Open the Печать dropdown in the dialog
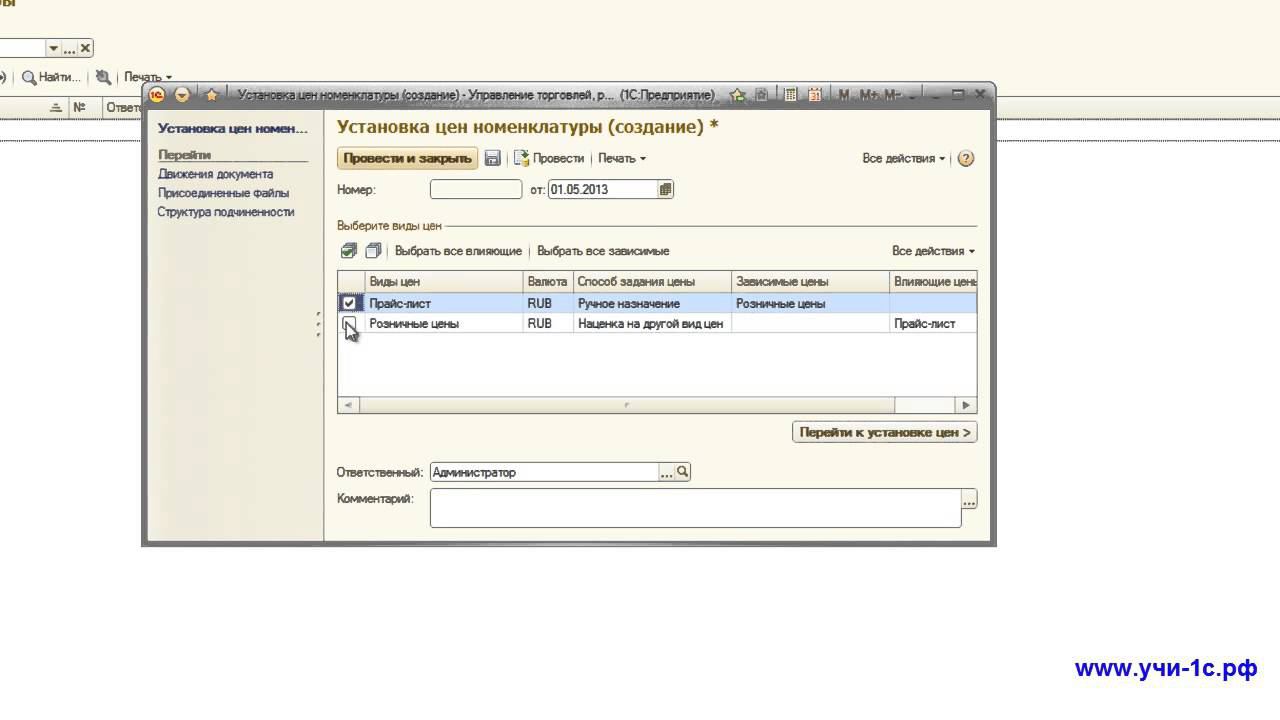Viewport: 1280px width, 720px height. coord(622,158)
